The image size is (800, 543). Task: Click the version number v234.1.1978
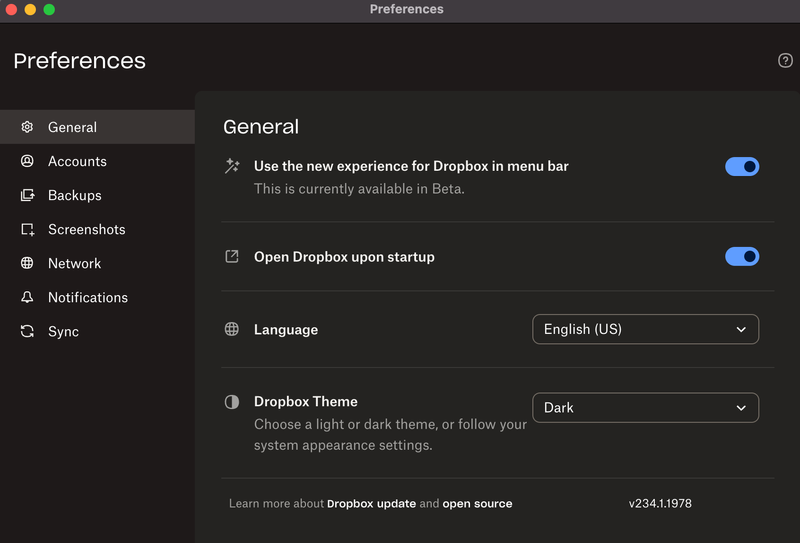click(x=660, y=504)
